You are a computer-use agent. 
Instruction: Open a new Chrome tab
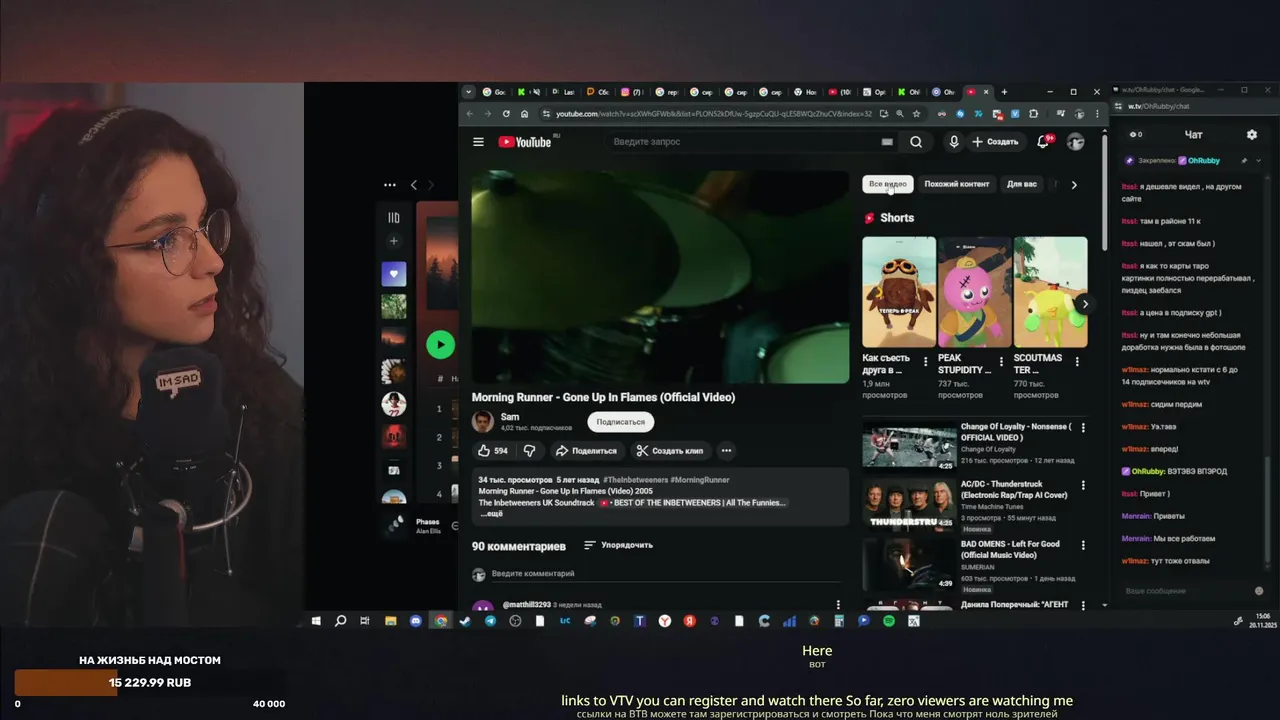point(1004,92)
